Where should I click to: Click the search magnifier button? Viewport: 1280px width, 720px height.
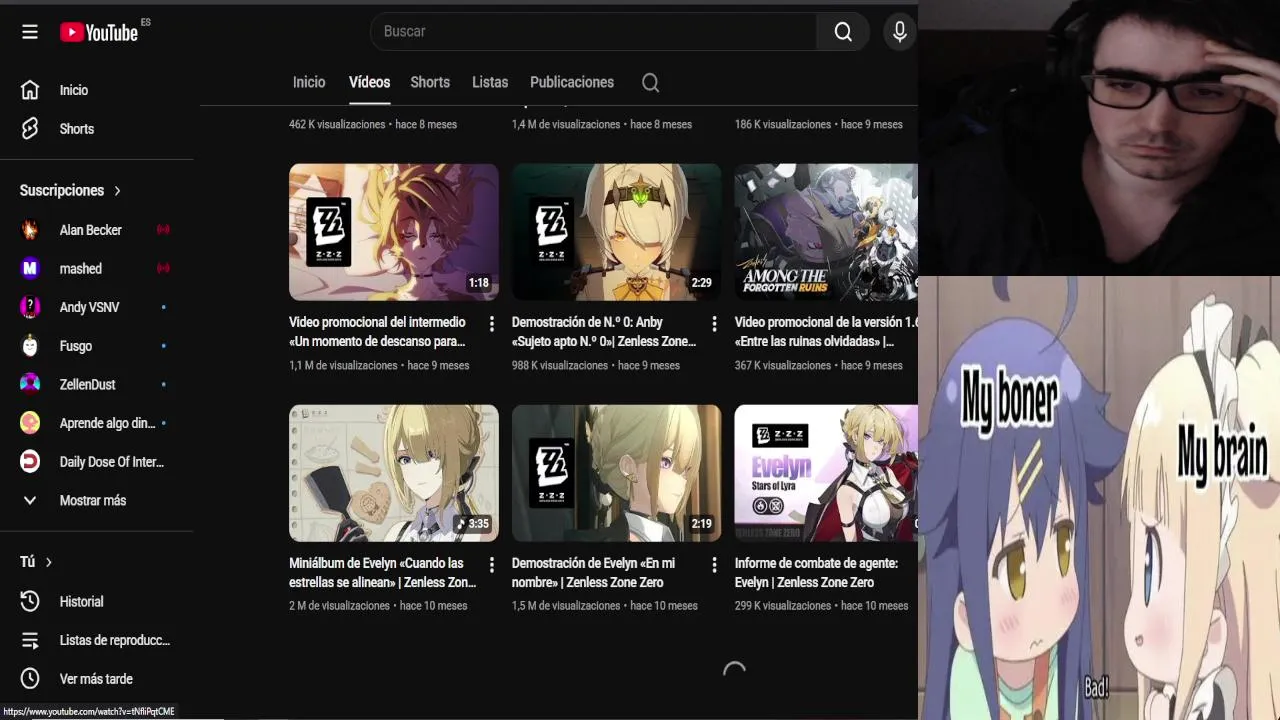coord(843,32)
